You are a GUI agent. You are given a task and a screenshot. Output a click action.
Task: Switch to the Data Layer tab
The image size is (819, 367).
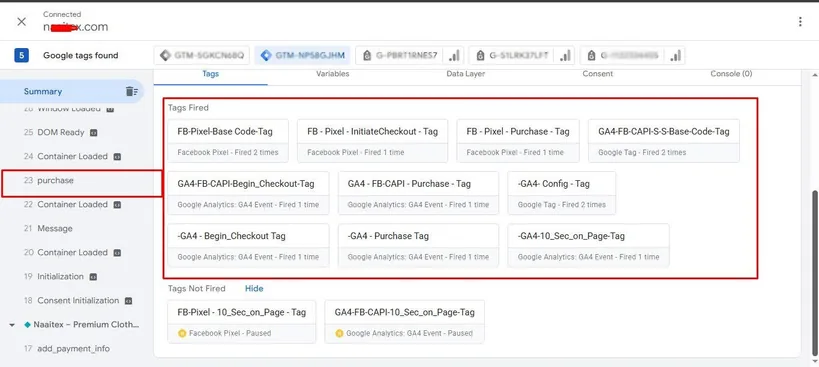(465, 74)
